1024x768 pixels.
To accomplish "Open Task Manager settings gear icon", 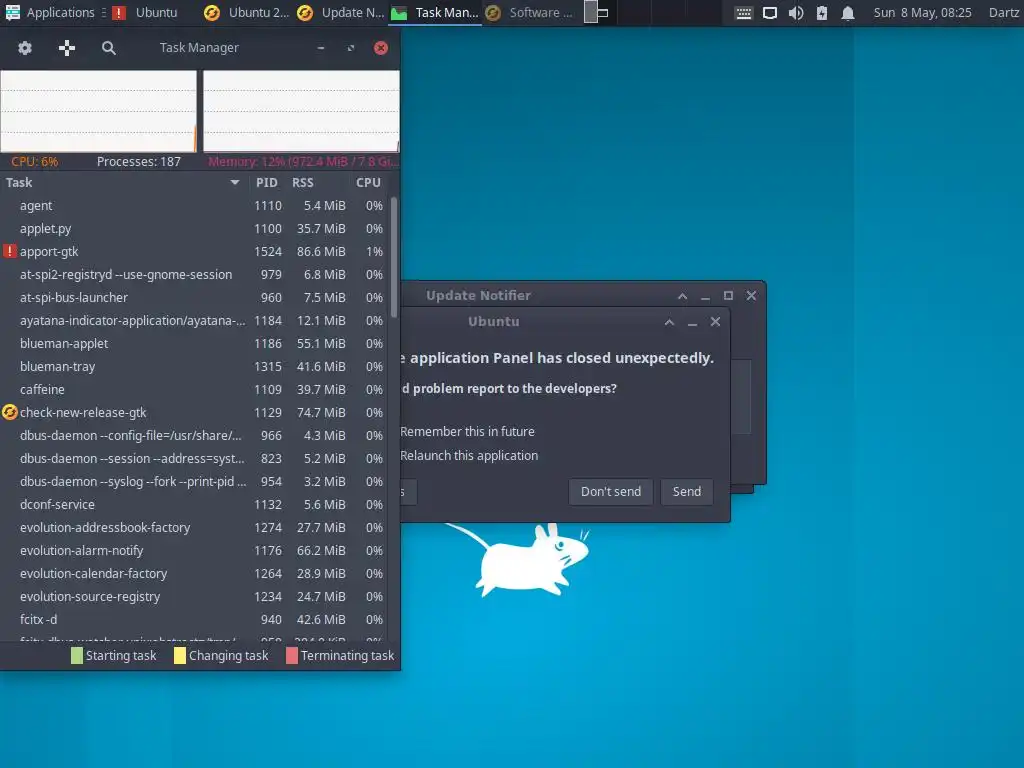I will (25, 48).
